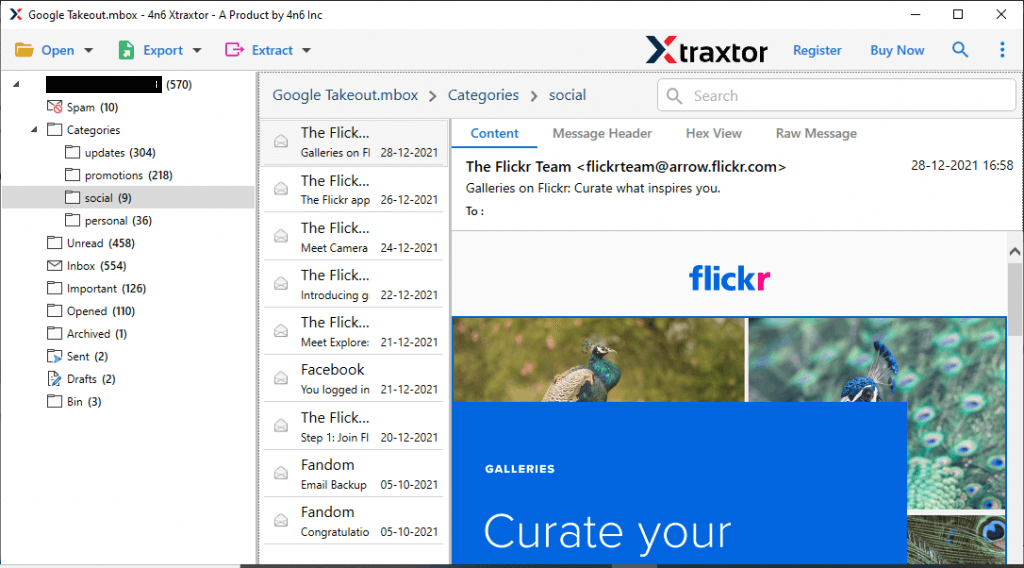This screenshot has width=1024, height=568.
Task: Select the Inbox (554) folder
Action: pyautogui.click(x=97, y=266)
